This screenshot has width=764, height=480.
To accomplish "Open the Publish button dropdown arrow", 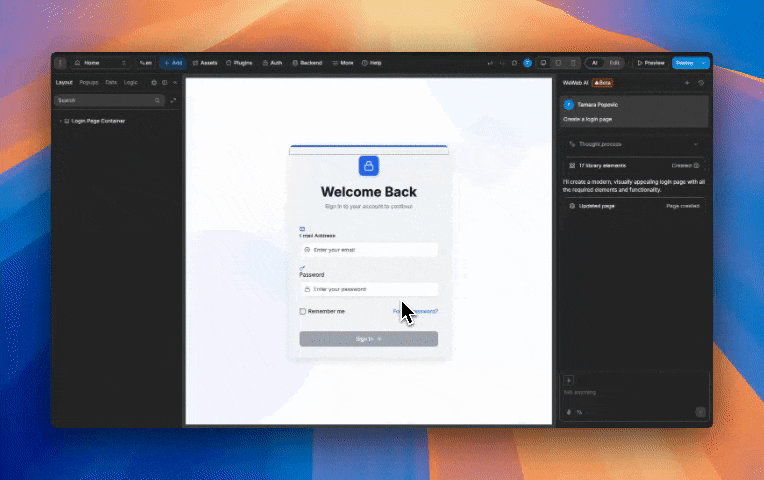I will (x=704, y=63).
